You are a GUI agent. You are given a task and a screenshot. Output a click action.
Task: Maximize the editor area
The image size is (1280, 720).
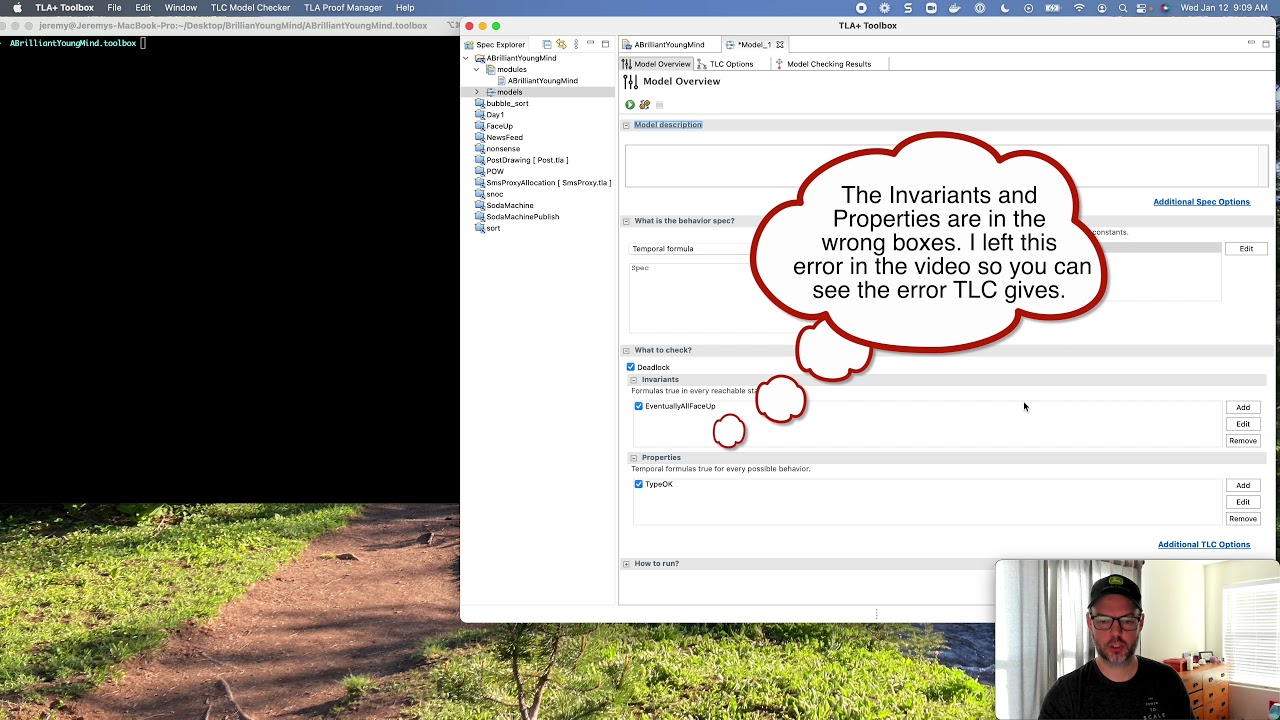1266,44
